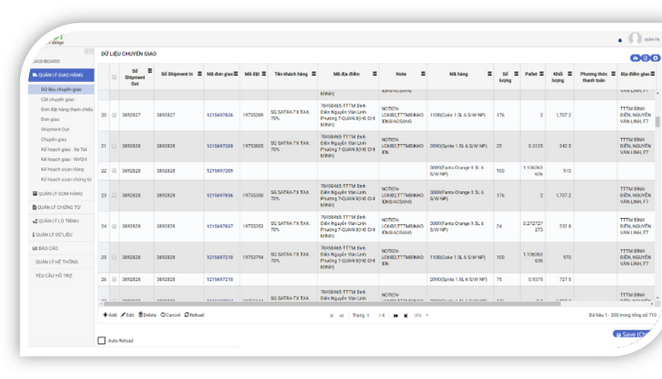Screen dimensions: 662x379
Task: Open the user profile avatar
Action: (635, 38)
